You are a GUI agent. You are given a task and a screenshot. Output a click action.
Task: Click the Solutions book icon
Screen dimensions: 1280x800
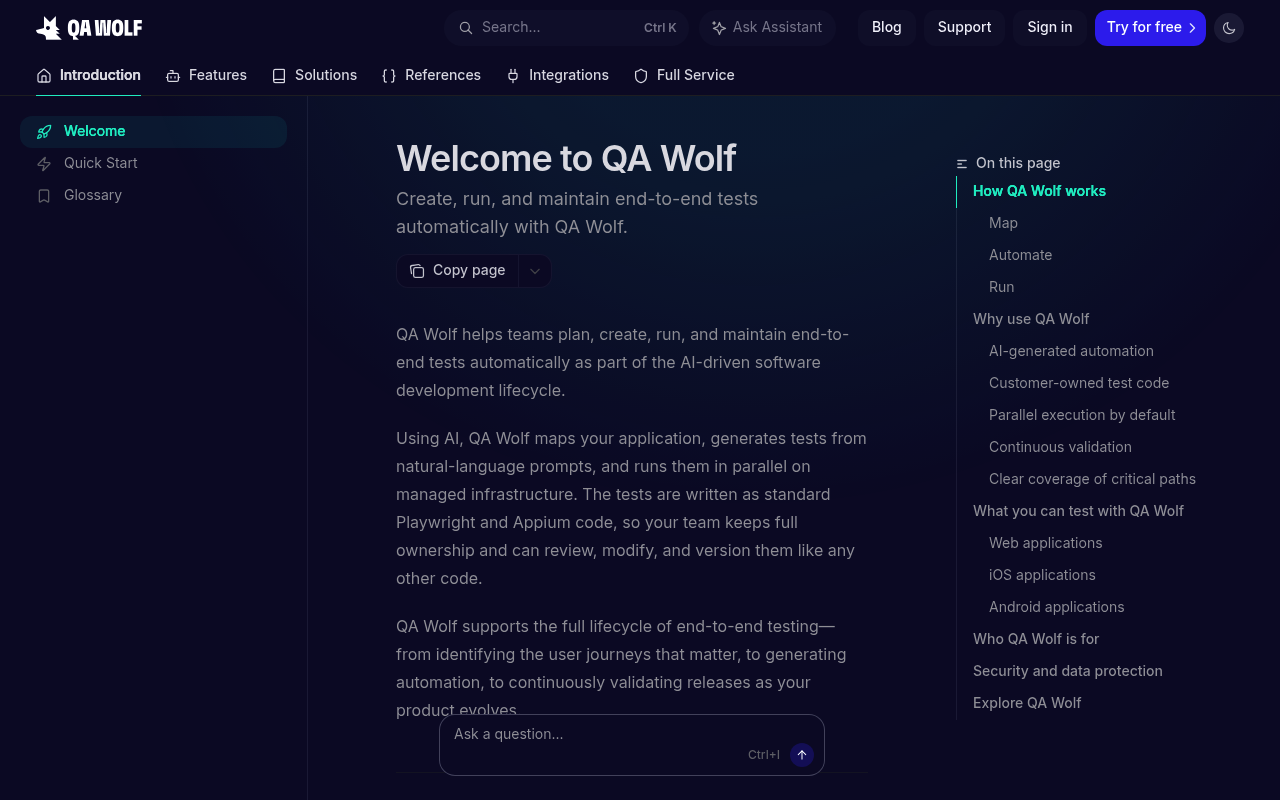[x=279, y=76]
